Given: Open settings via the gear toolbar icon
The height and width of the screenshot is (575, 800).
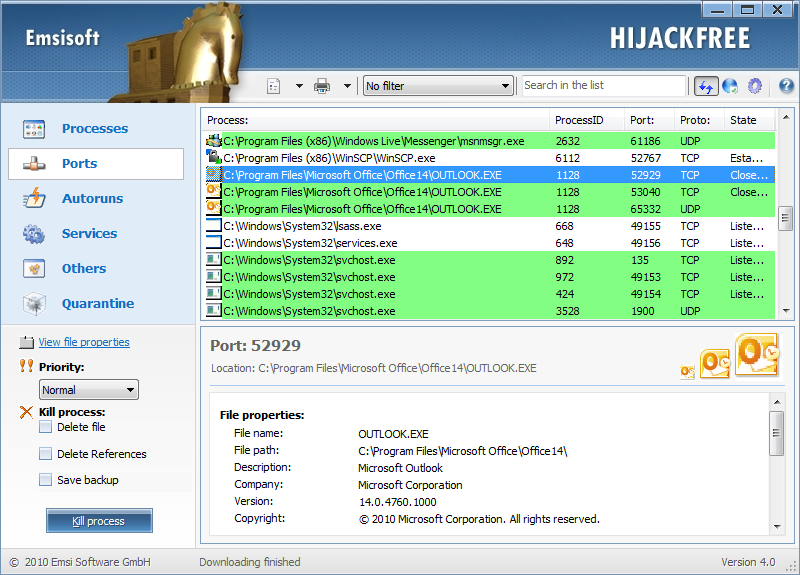Looking at the screenshot, I should [755, 86].
